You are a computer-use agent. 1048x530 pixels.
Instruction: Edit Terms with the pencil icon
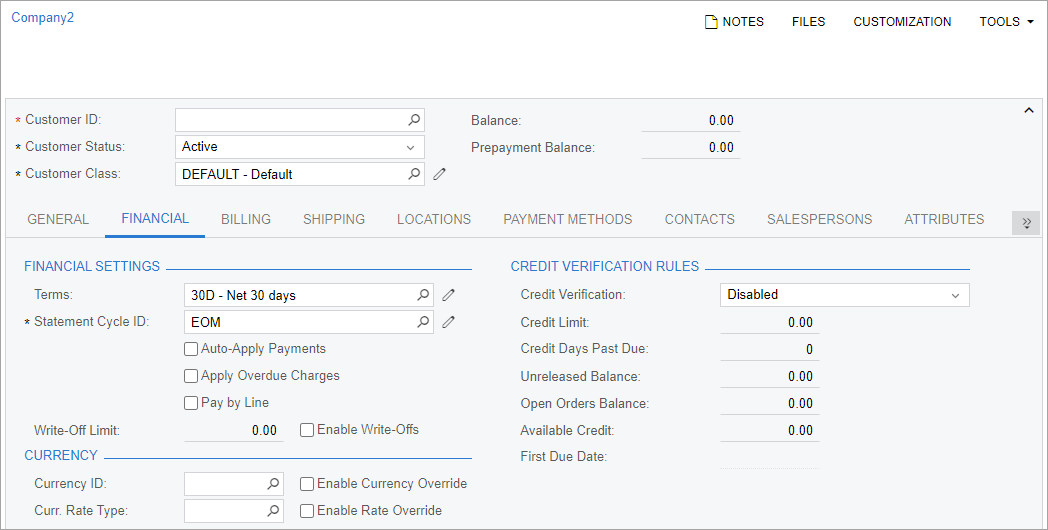(449, 295)
